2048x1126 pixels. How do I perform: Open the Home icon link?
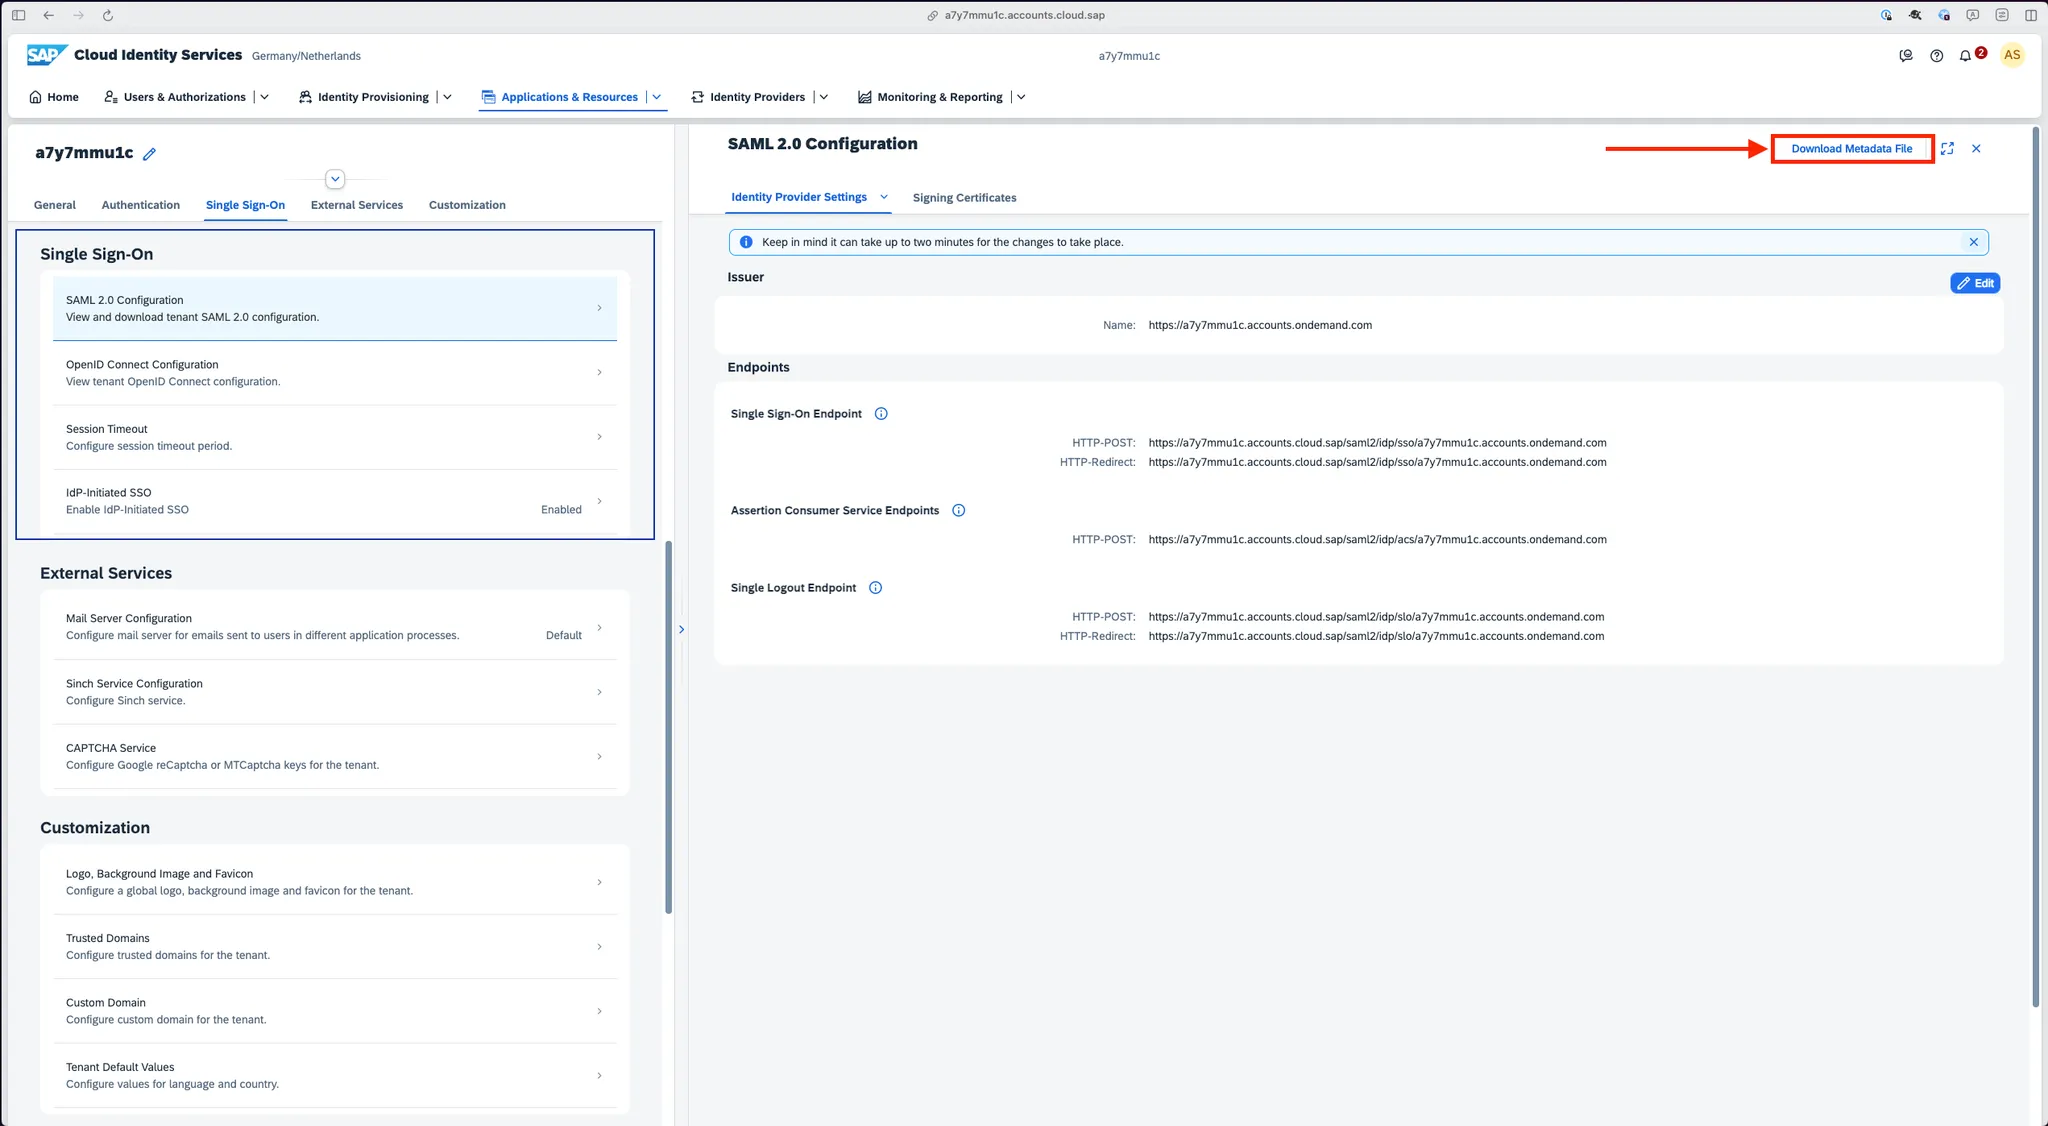[36, 97]
